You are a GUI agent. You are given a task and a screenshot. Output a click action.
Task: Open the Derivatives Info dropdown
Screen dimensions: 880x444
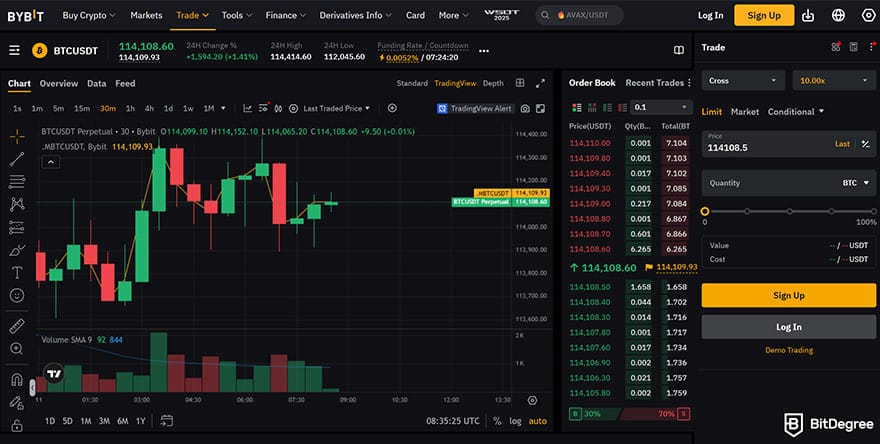pos(355,16)
